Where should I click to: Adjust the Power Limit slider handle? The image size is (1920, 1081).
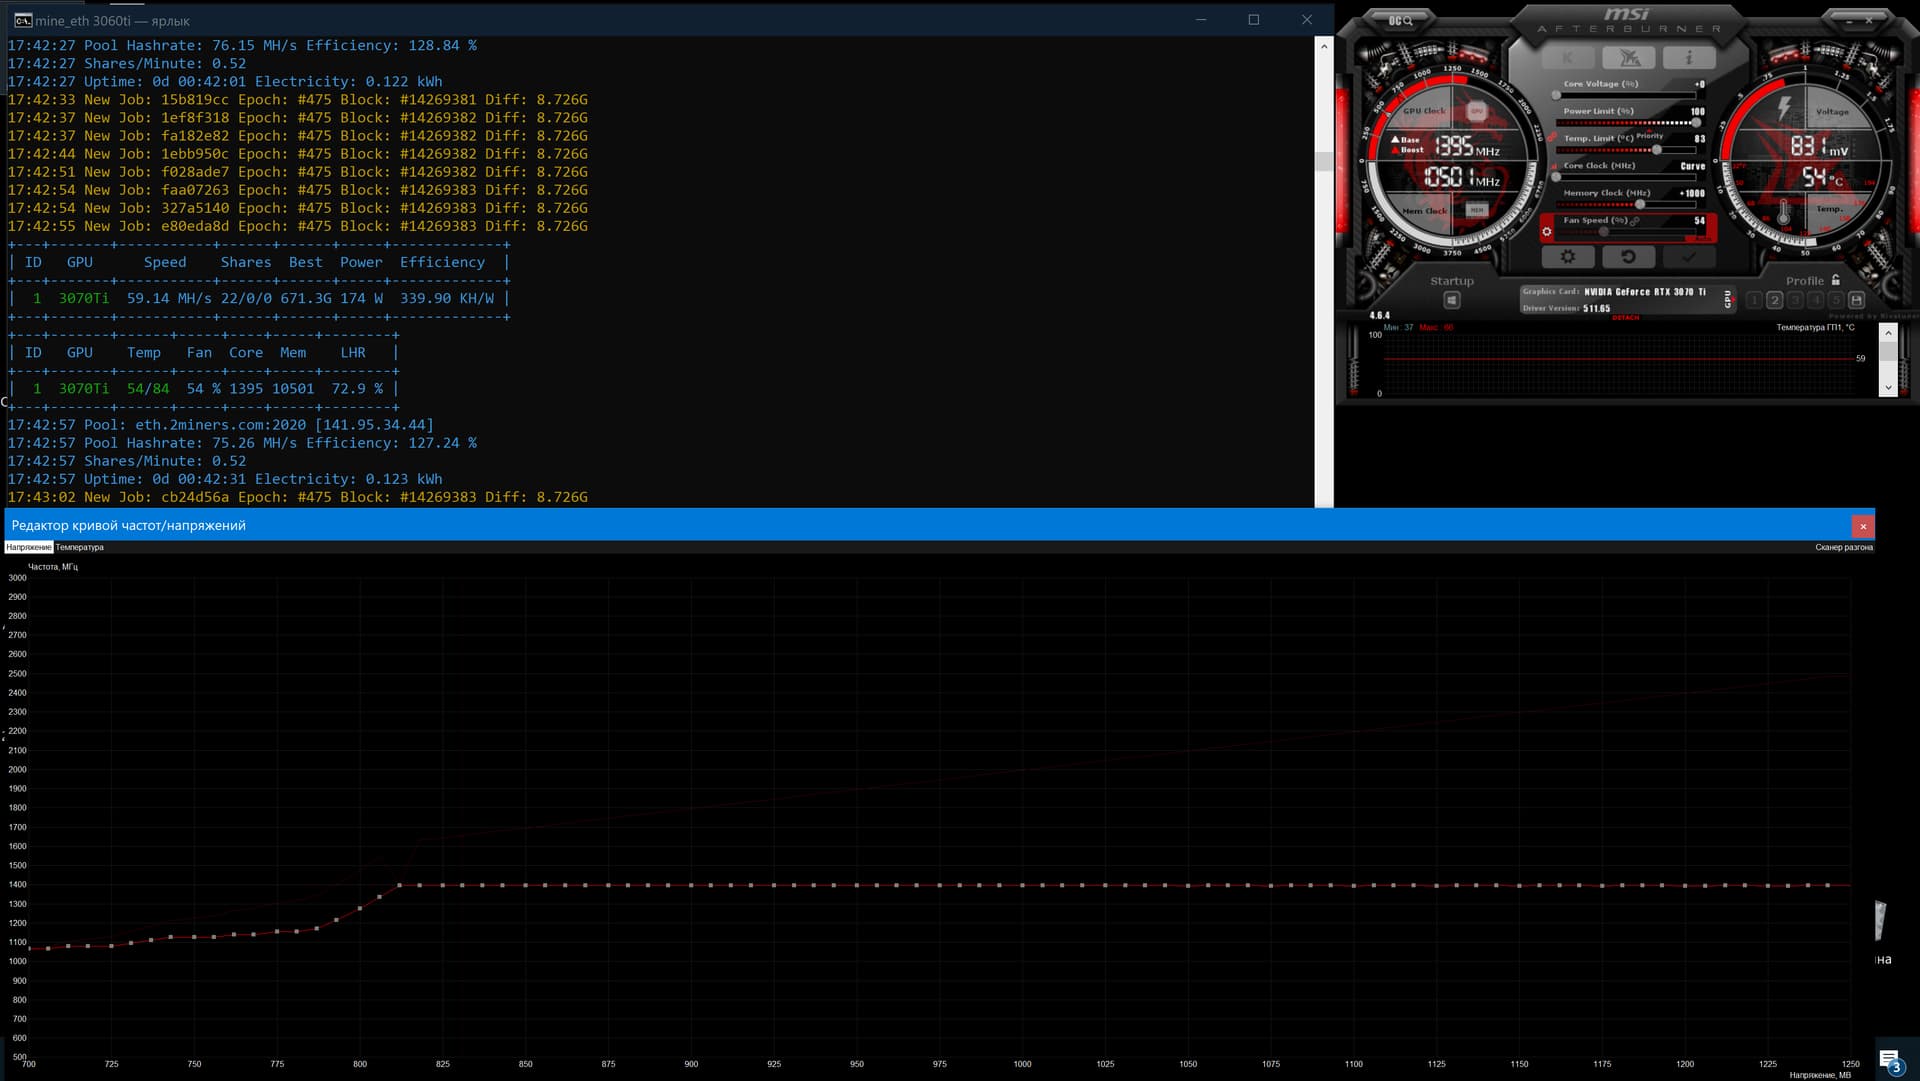pyautogui.click(x=1696, y=123)
